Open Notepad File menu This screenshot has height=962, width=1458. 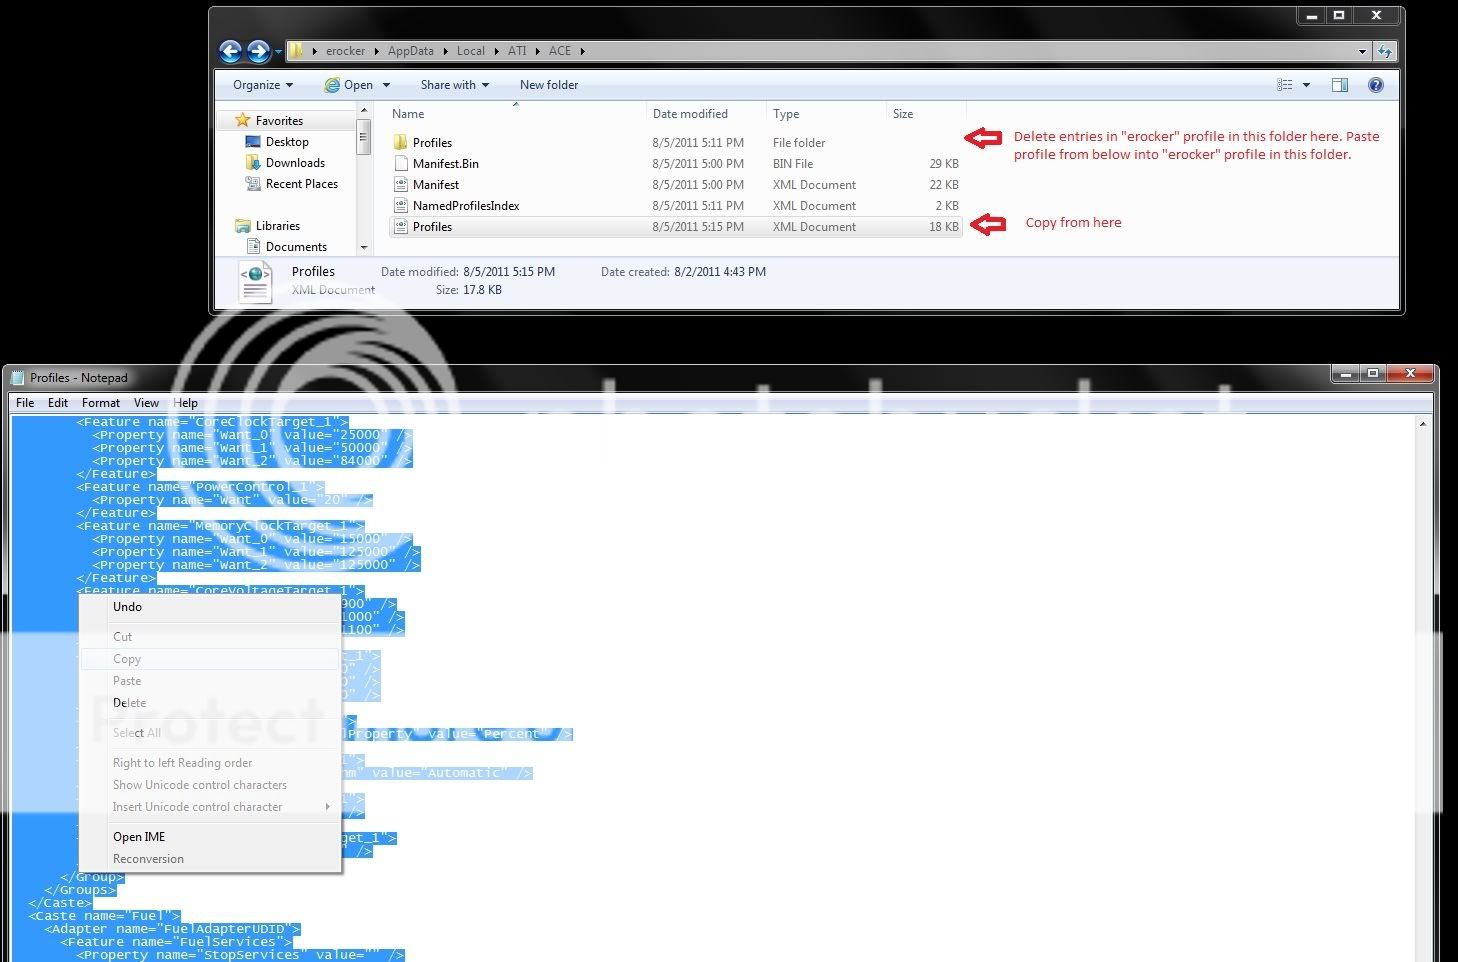25,403
